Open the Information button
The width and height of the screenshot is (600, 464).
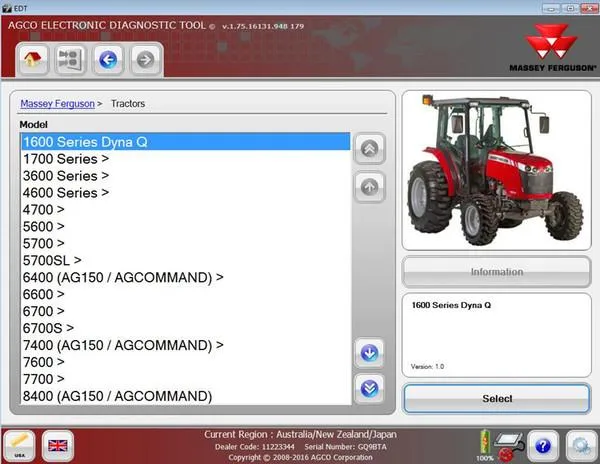[x=497, y=272]
